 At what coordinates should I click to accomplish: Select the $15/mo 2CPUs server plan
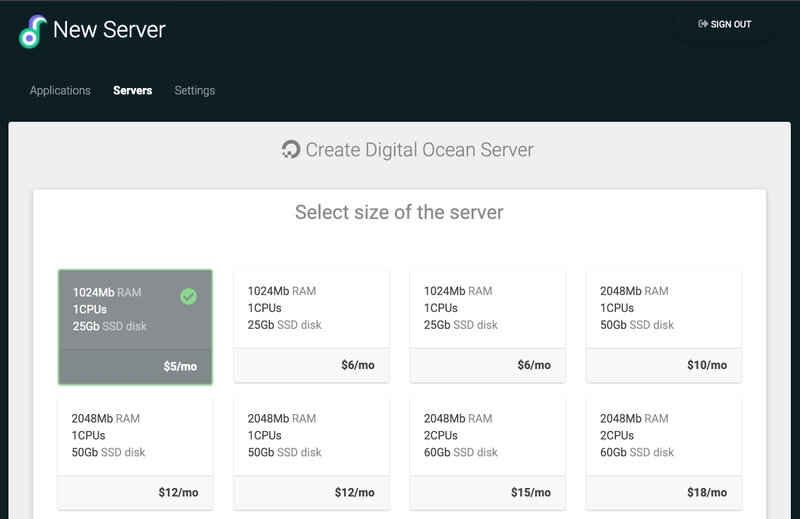pyautogui.click(x=487, y=453)
